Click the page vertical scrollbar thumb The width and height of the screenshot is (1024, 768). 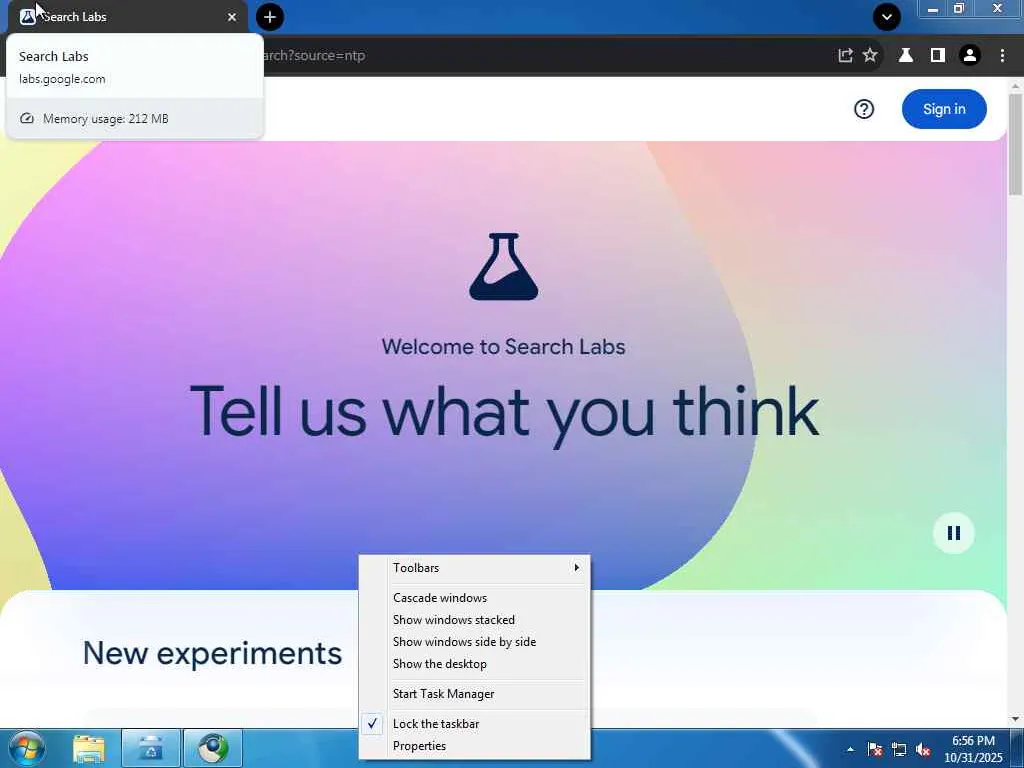1015,144
